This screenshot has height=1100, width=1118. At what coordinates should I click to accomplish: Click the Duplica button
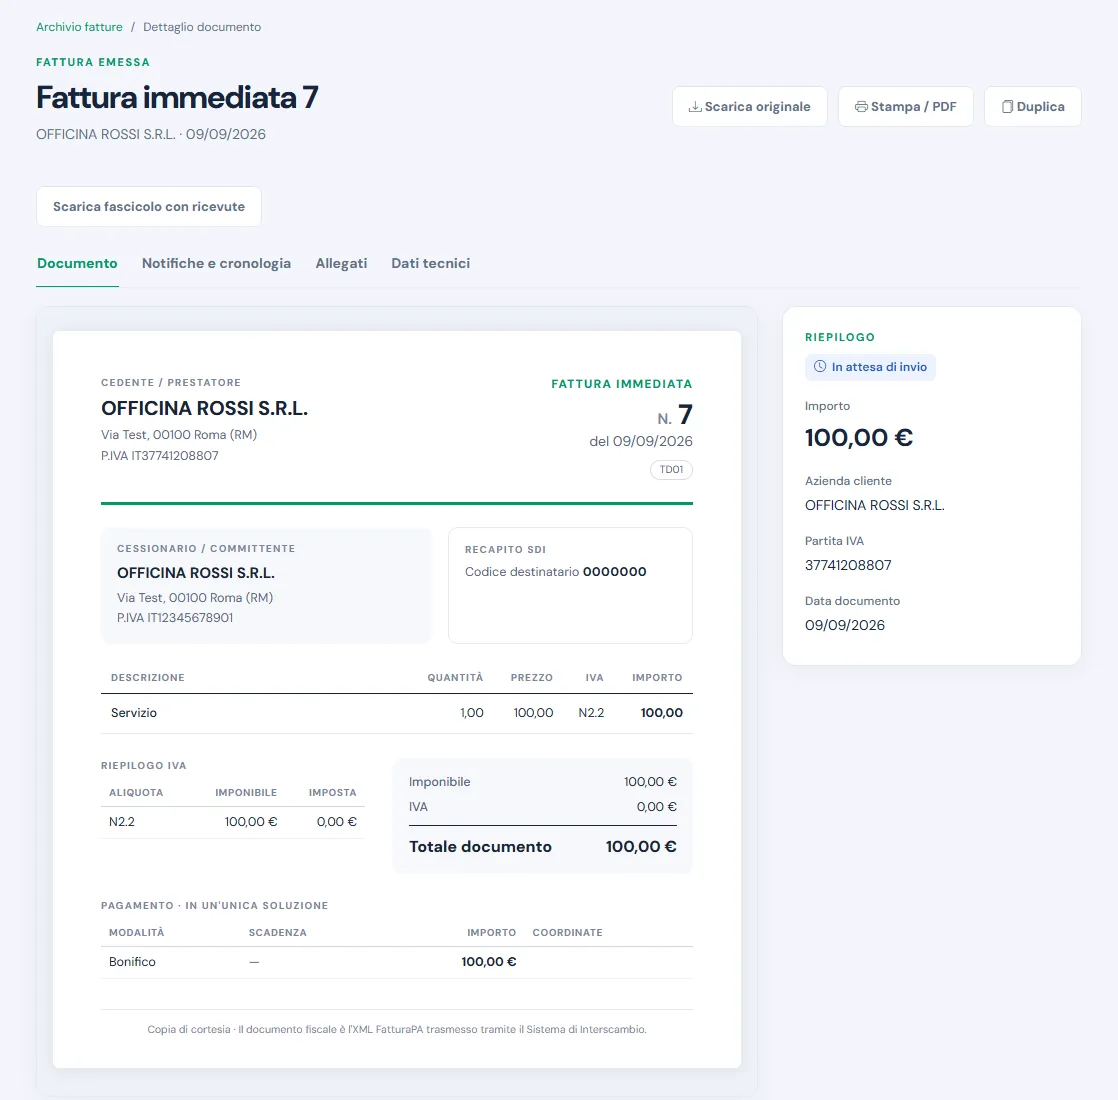[1033, 107]
